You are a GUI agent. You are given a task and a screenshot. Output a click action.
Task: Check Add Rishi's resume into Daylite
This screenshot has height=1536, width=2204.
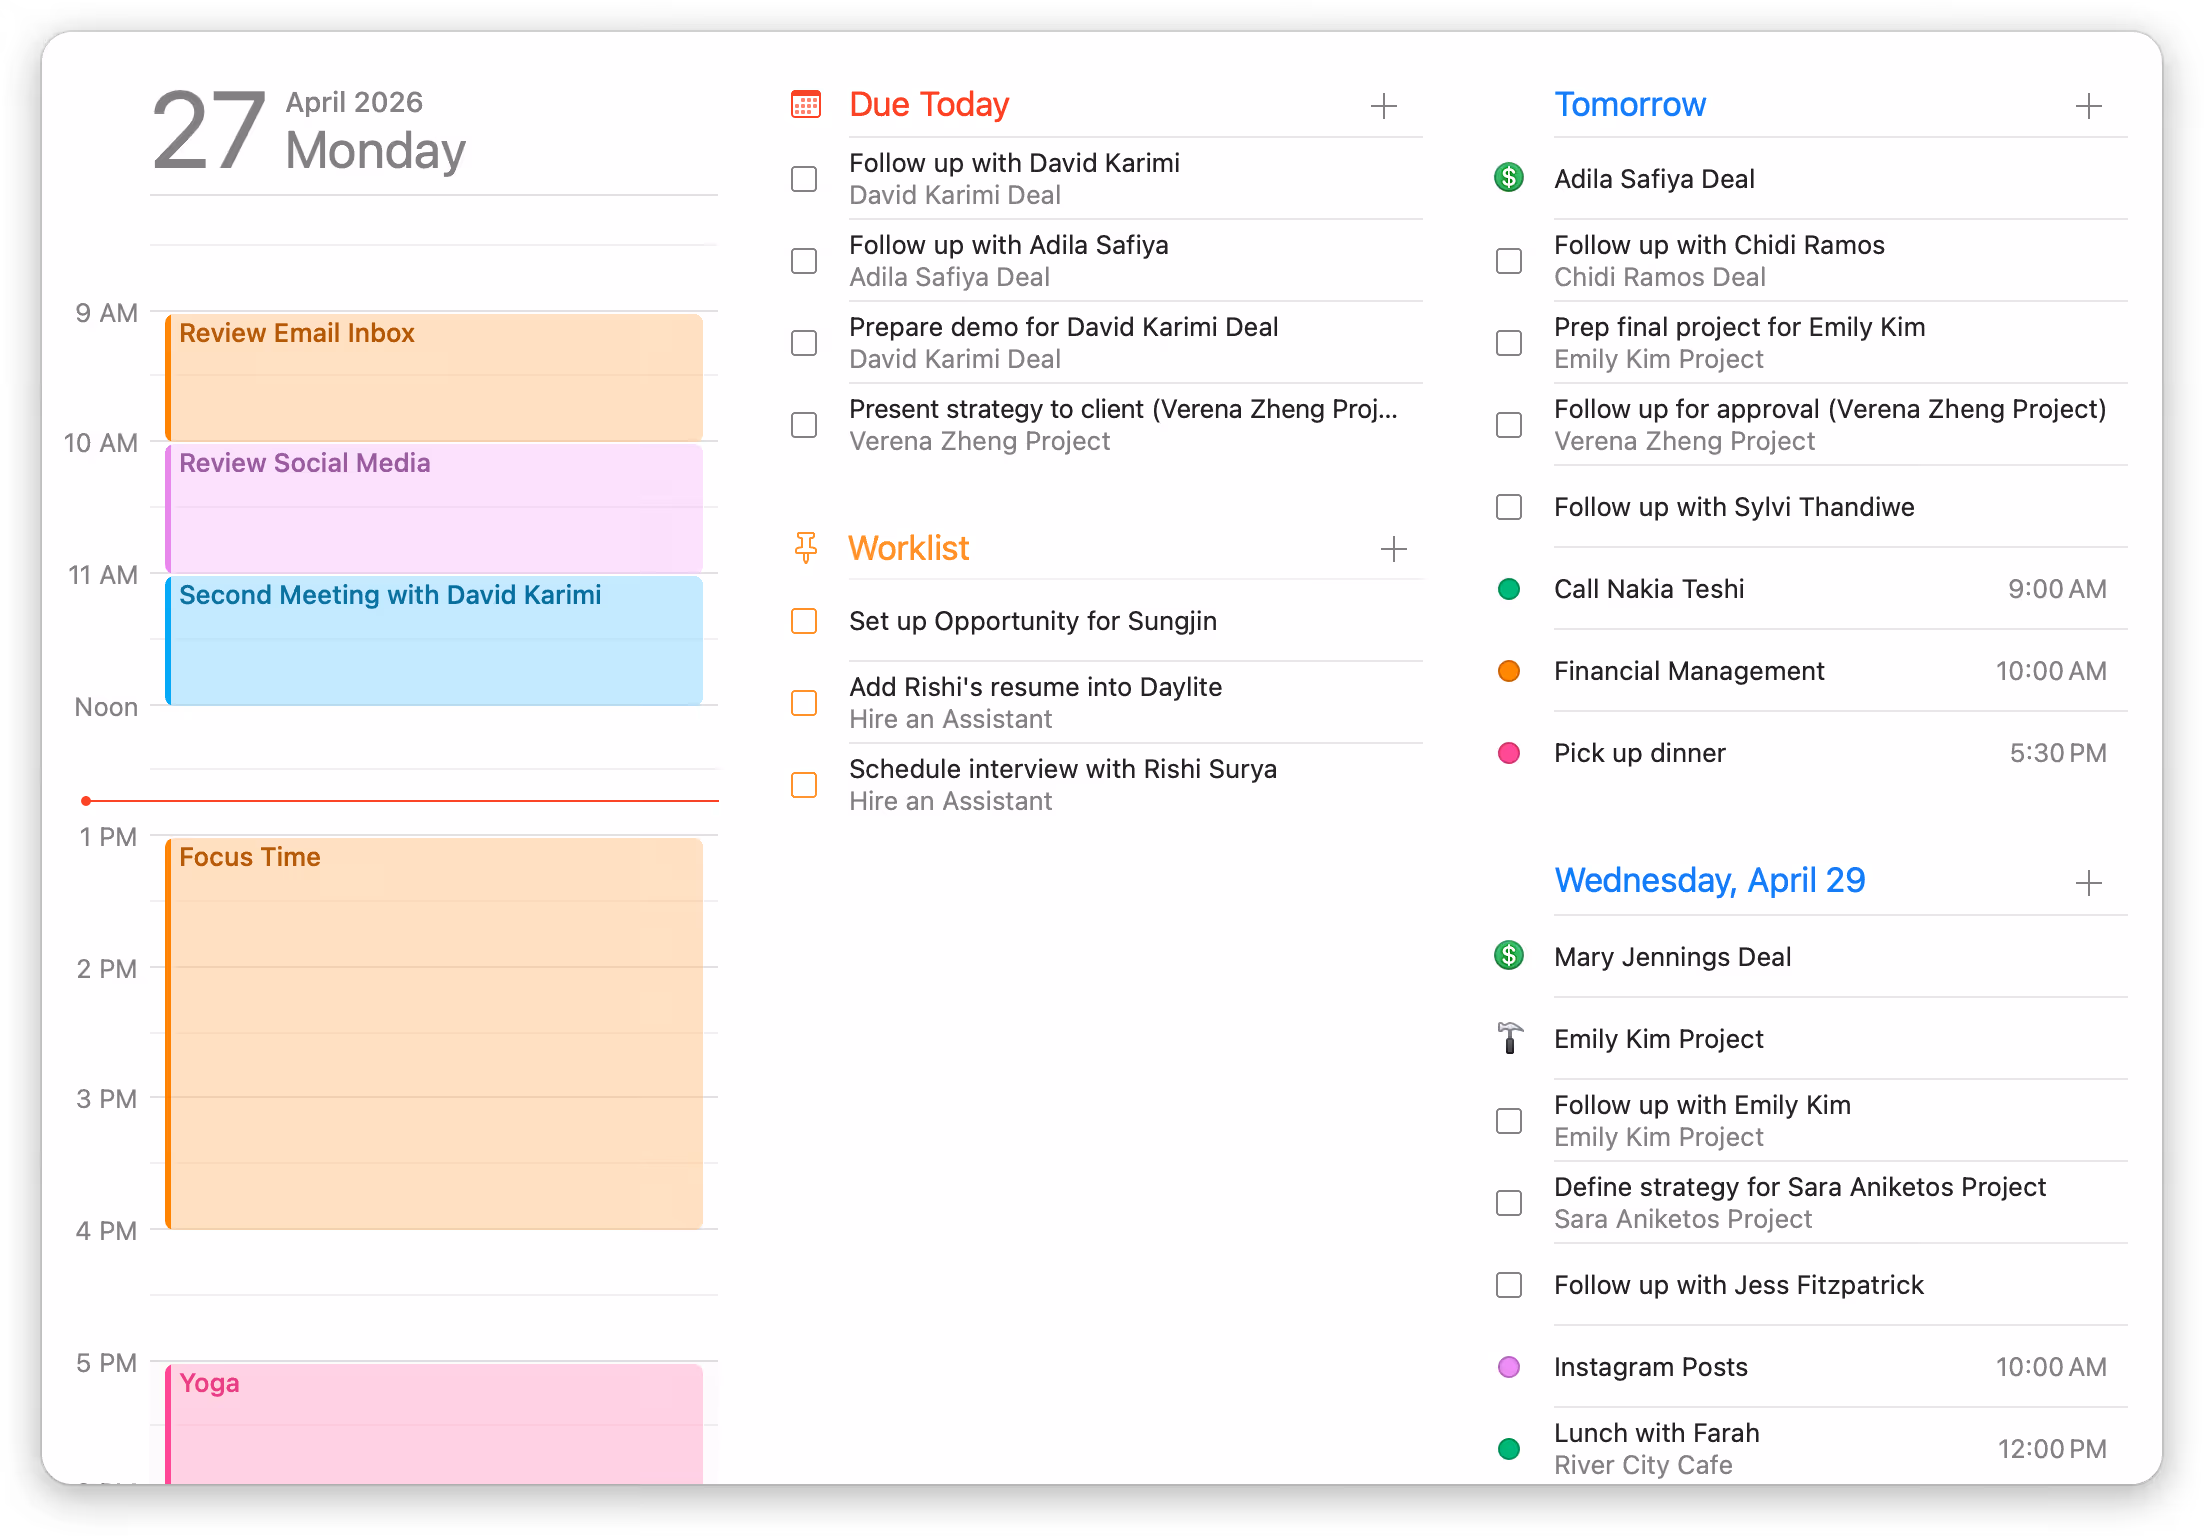click(804, 703)
